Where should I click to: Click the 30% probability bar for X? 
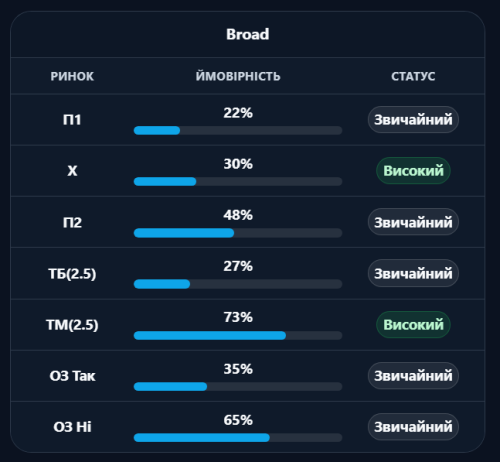tap(238, 181)
